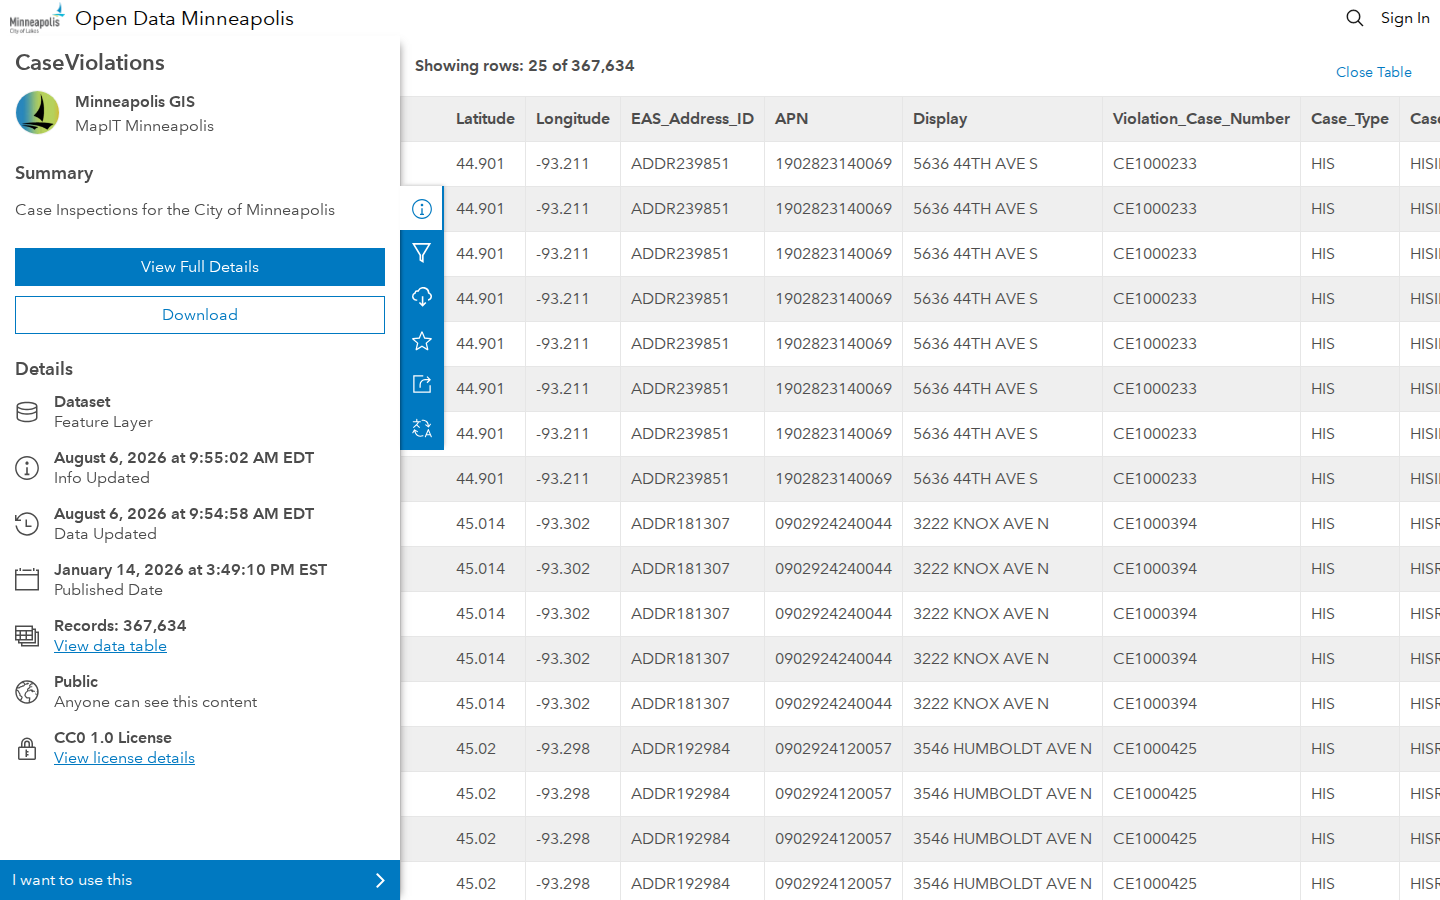
Task: Click the CaseViolations dataset title
Action: (90, 63)
